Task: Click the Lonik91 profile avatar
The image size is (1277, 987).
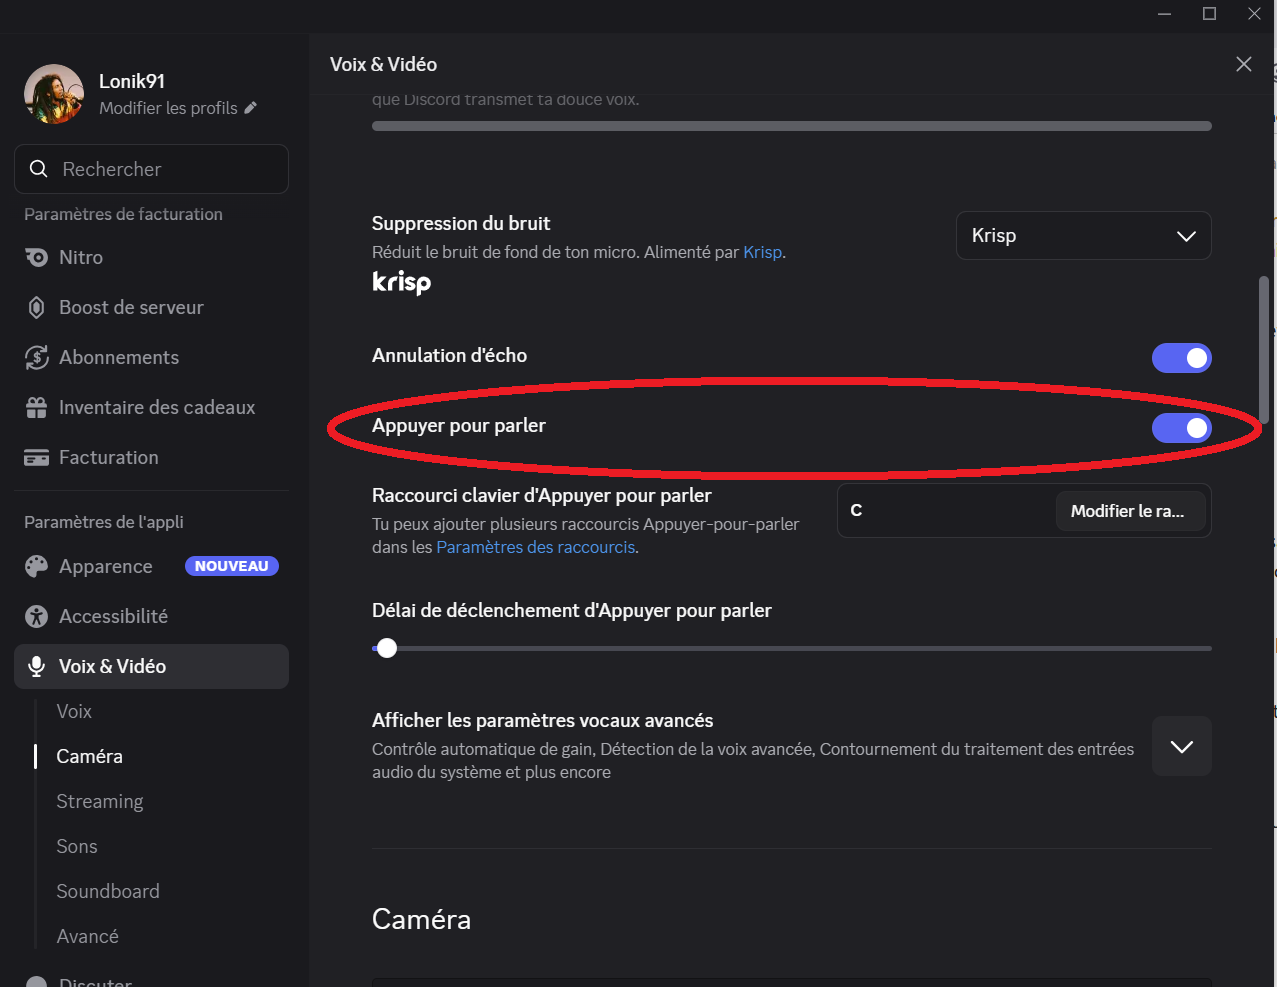Action: point(54,94)
